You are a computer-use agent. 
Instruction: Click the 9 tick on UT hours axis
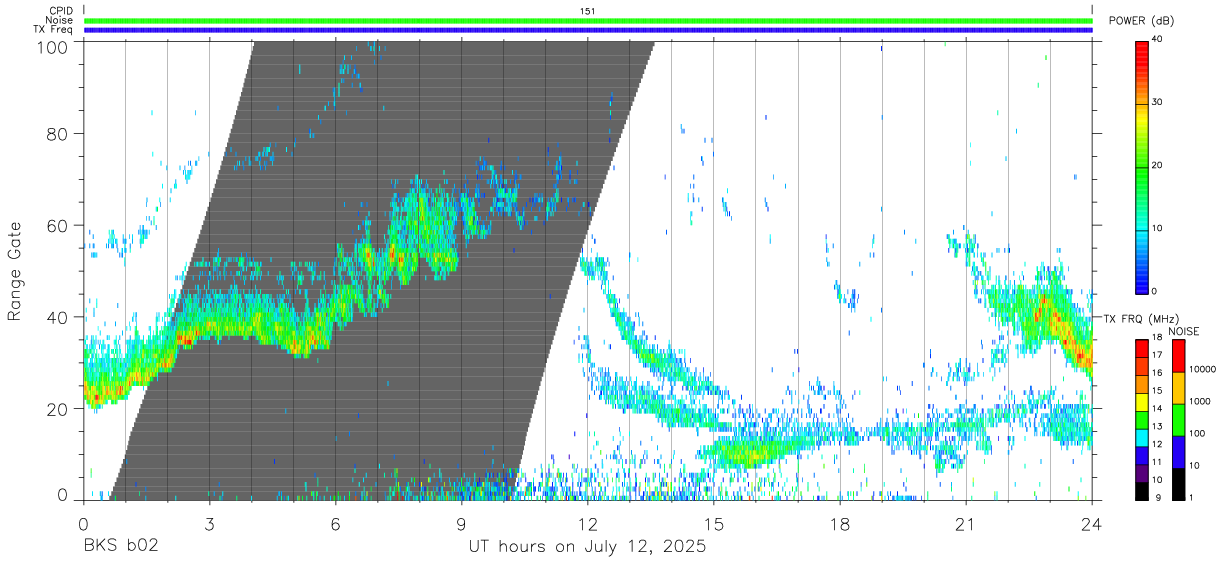click(462, 524)
